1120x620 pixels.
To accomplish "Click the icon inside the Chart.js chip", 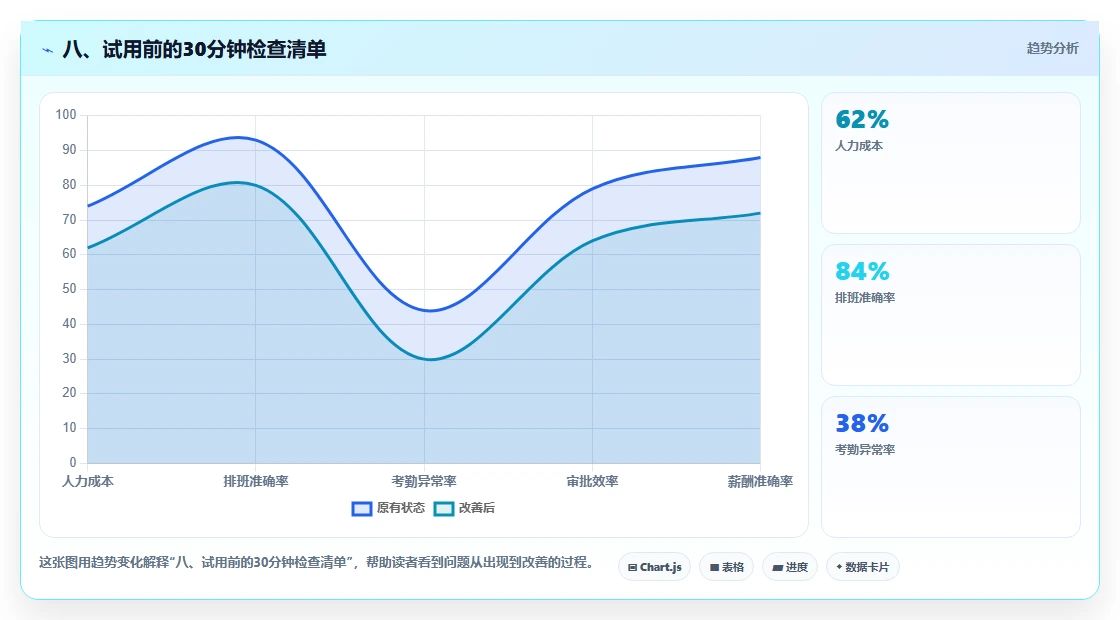I will [x=632, y=568].
